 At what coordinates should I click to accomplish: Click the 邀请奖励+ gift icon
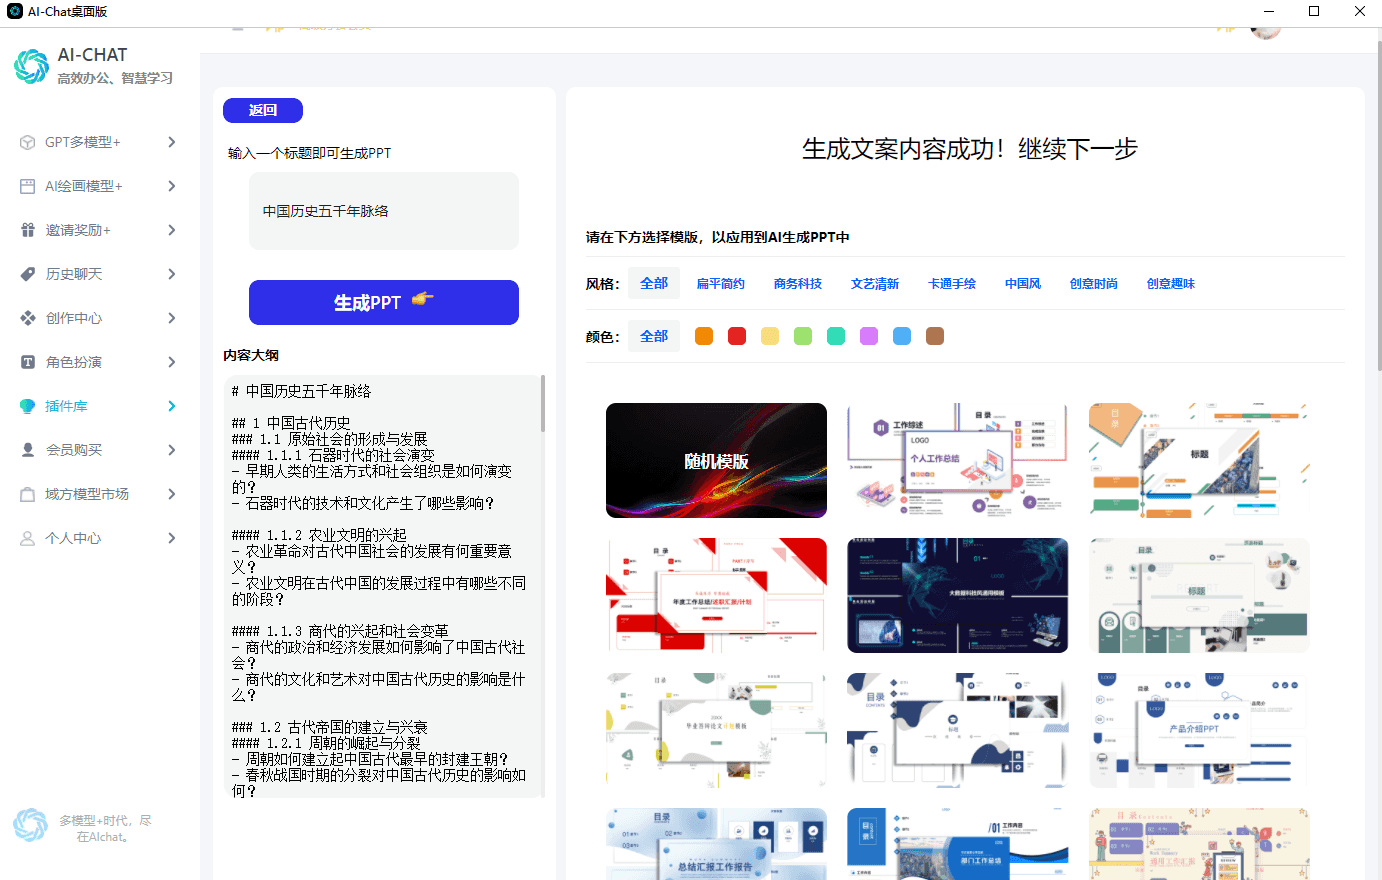(28, 230)
